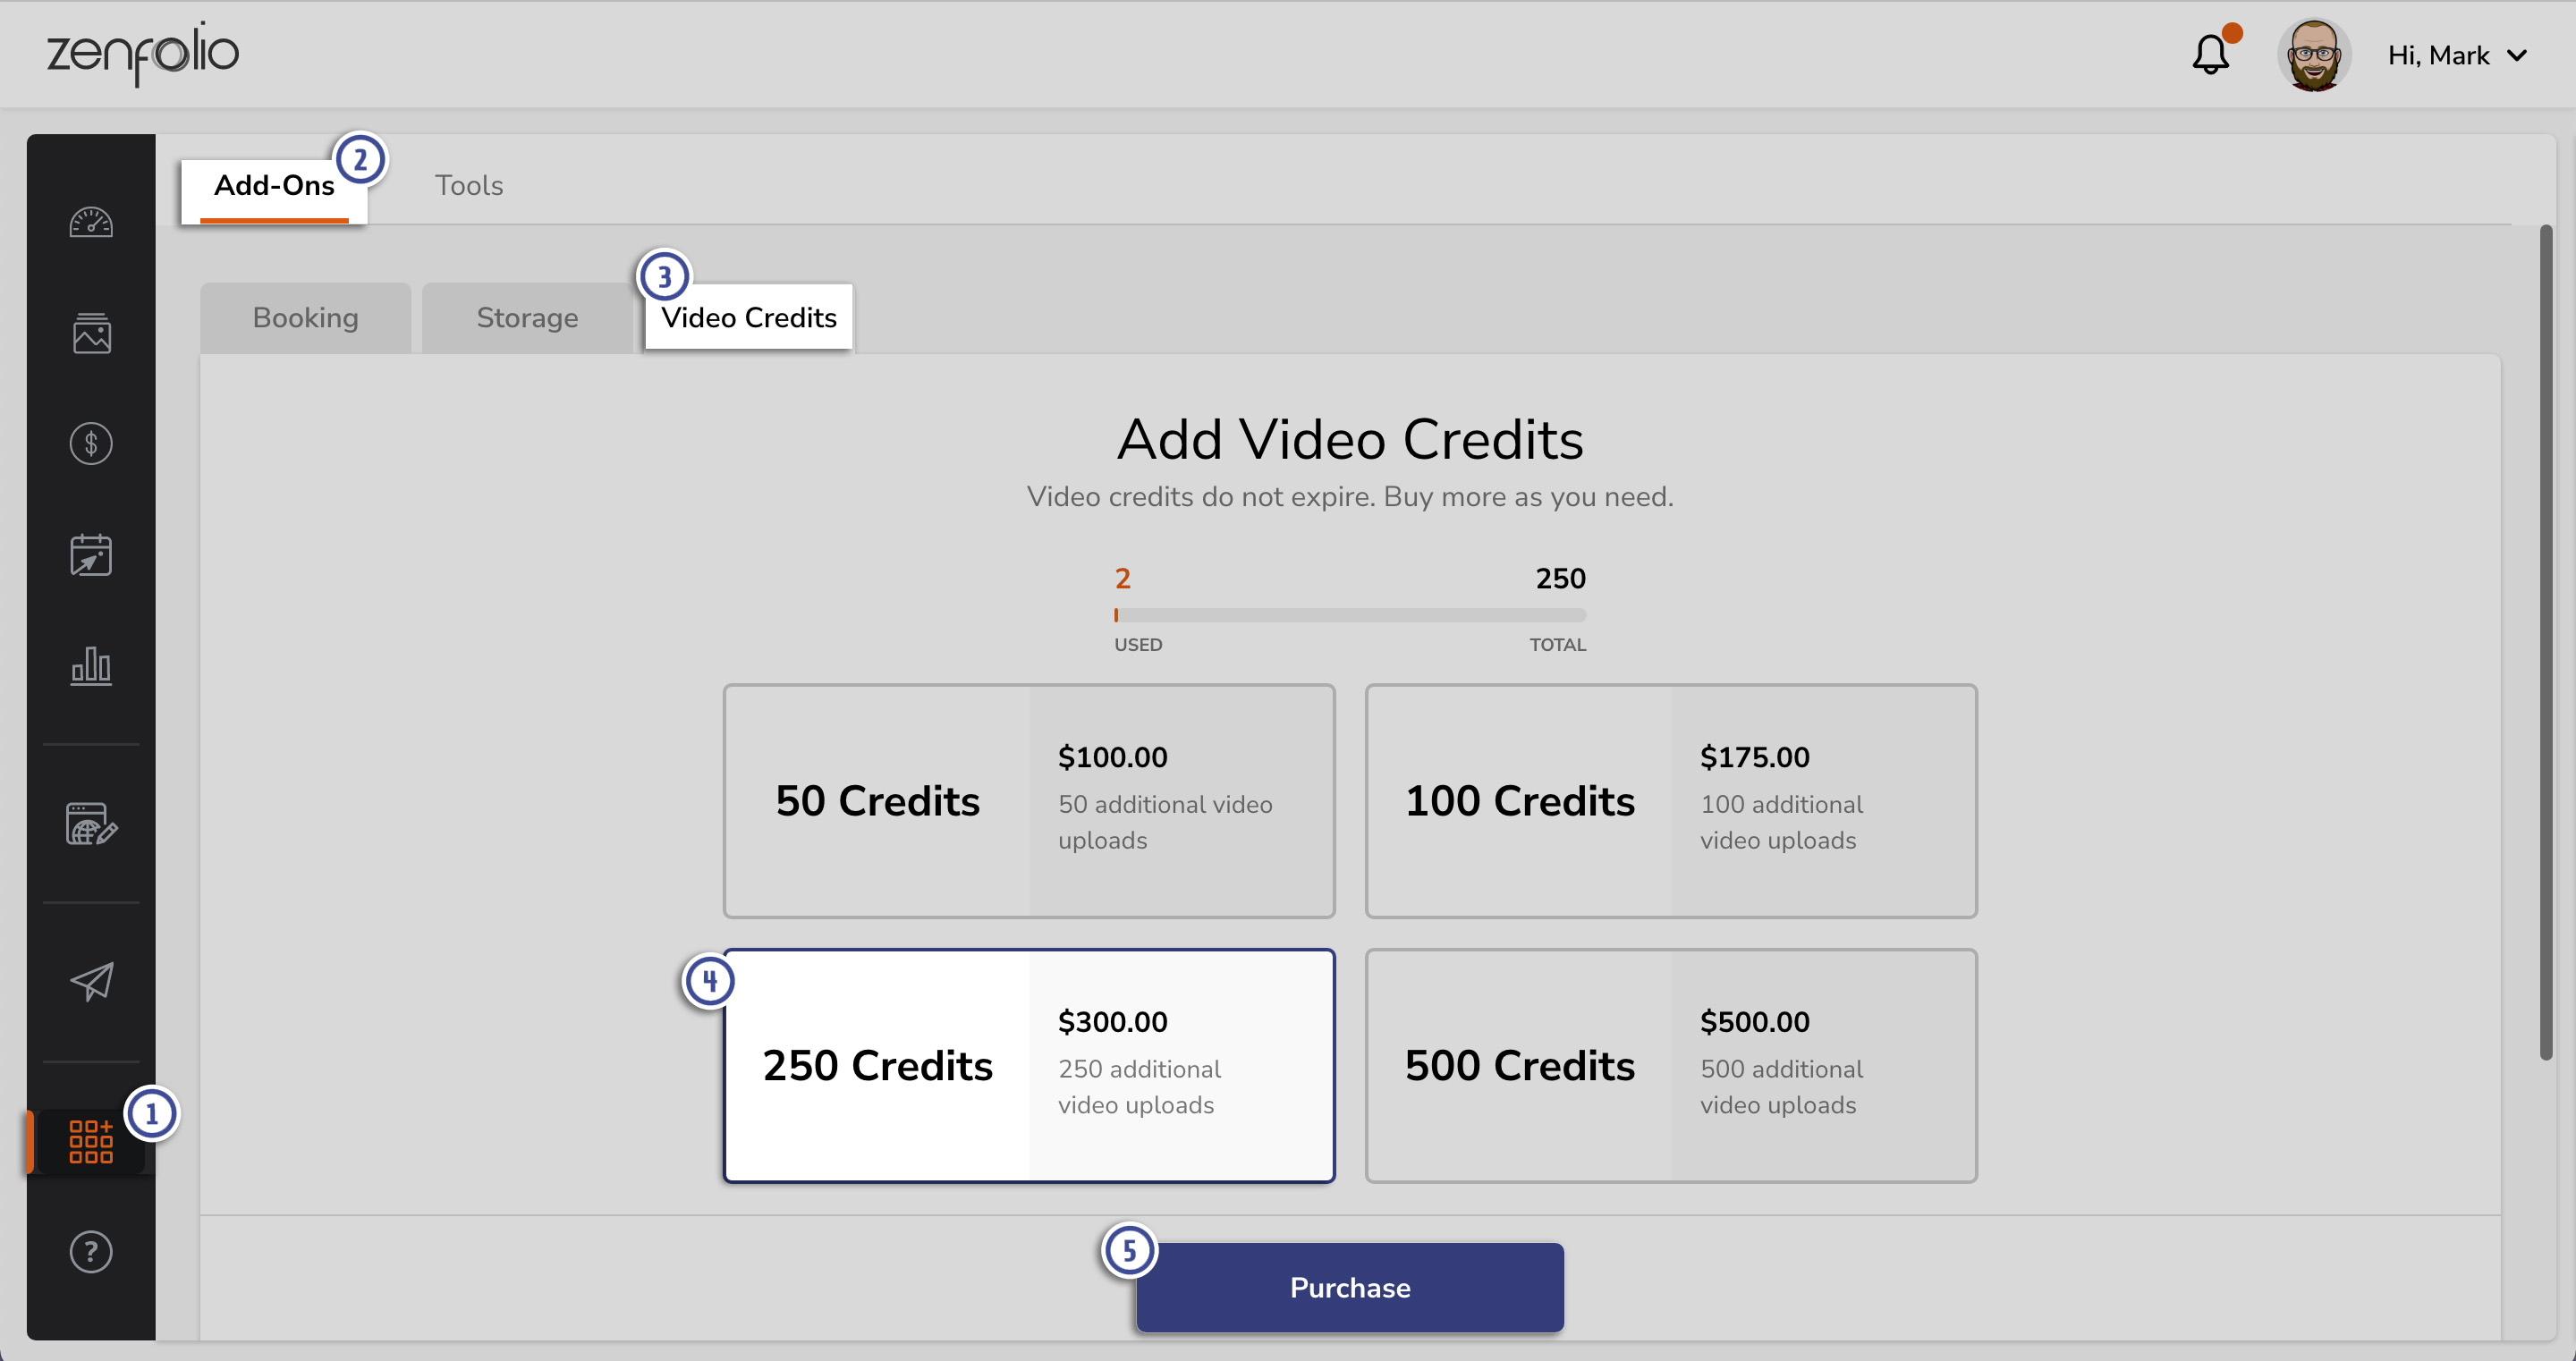Open the Website editor icon
The width and height of the screenshot is (2576, 1361).
(x=91, y=826)
